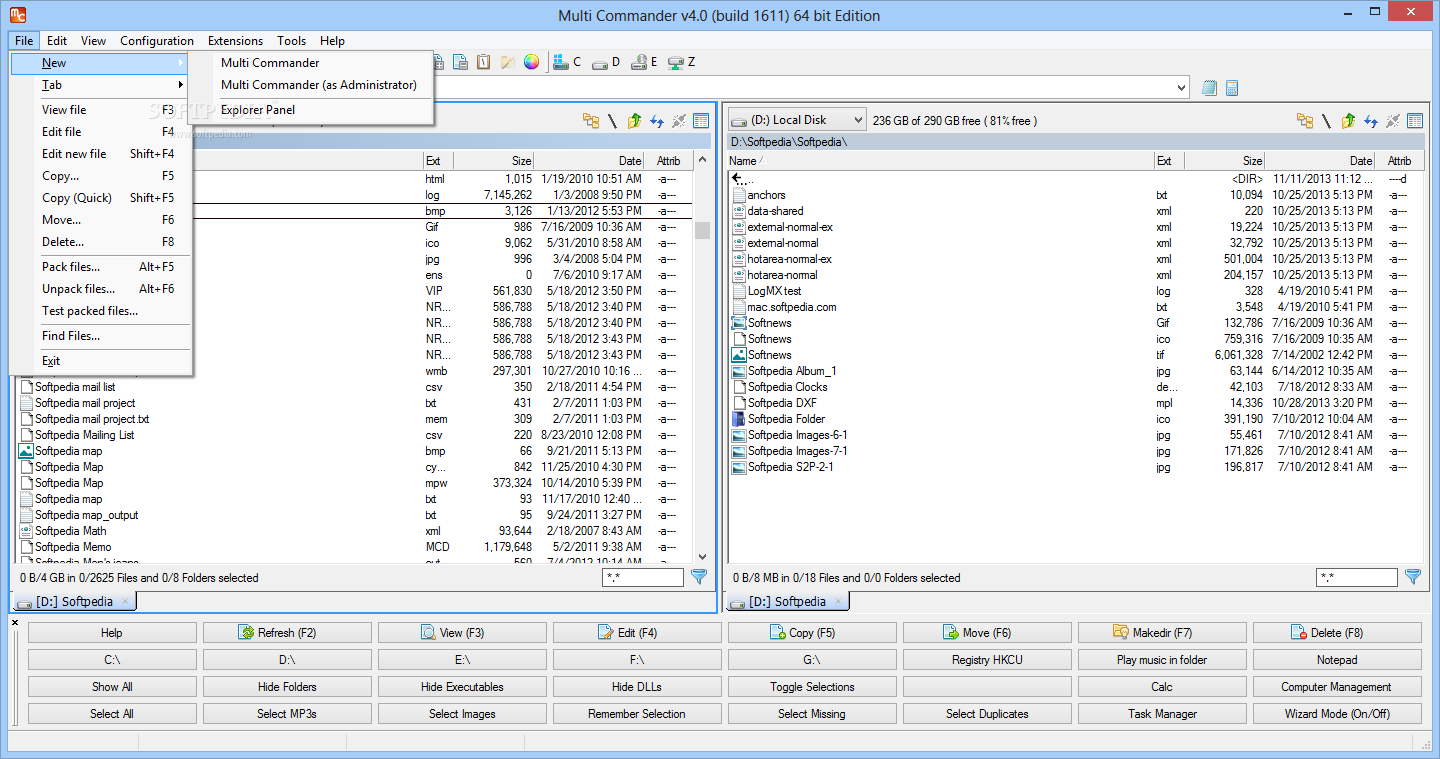The image size is (1440, 759).
Task: Open the color rules wheel icon
Action: click(x=531, y=62)
